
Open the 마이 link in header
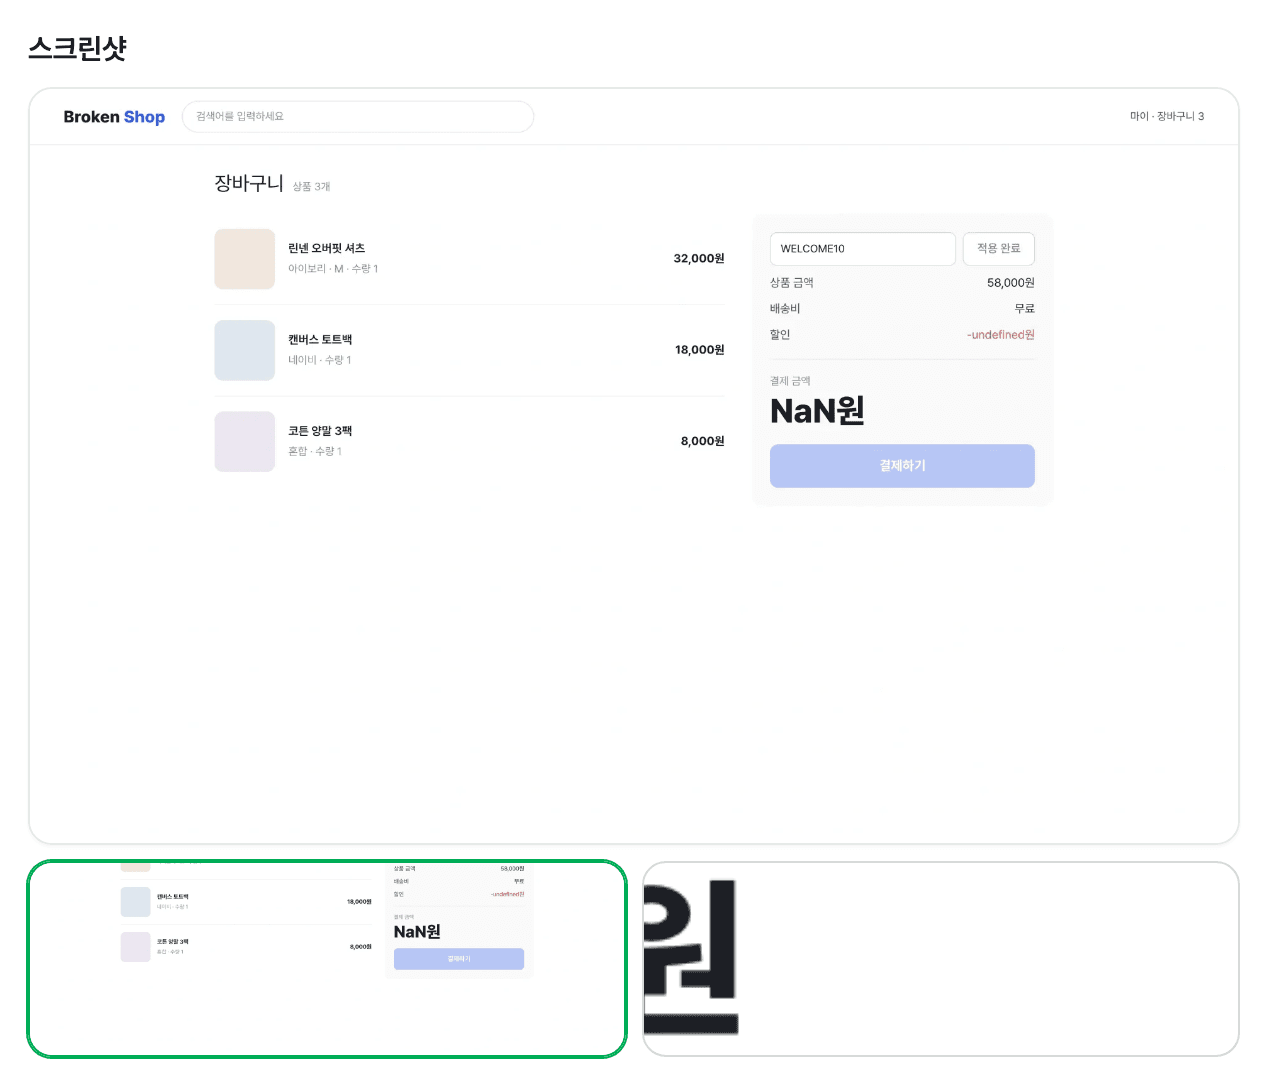1139,117
